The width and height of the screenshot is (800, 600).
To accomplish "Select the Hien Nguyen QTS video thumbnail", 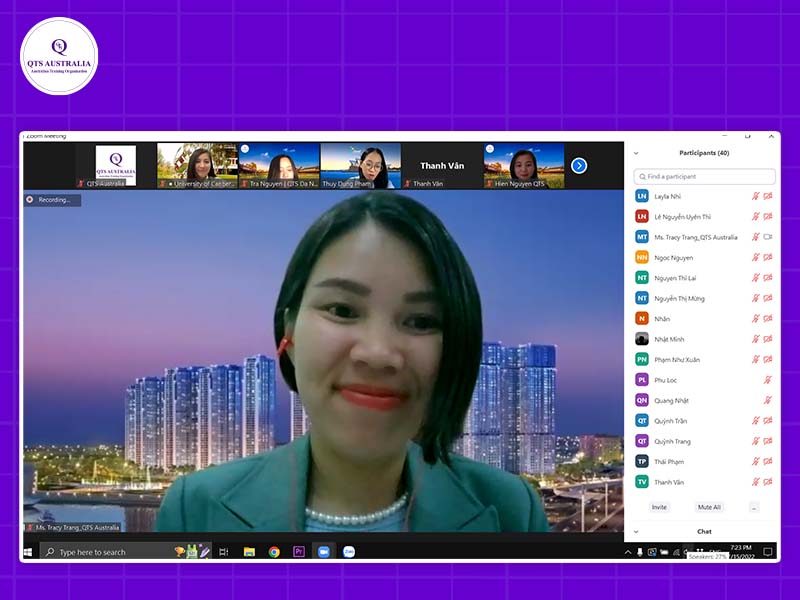I will (524, 166).
